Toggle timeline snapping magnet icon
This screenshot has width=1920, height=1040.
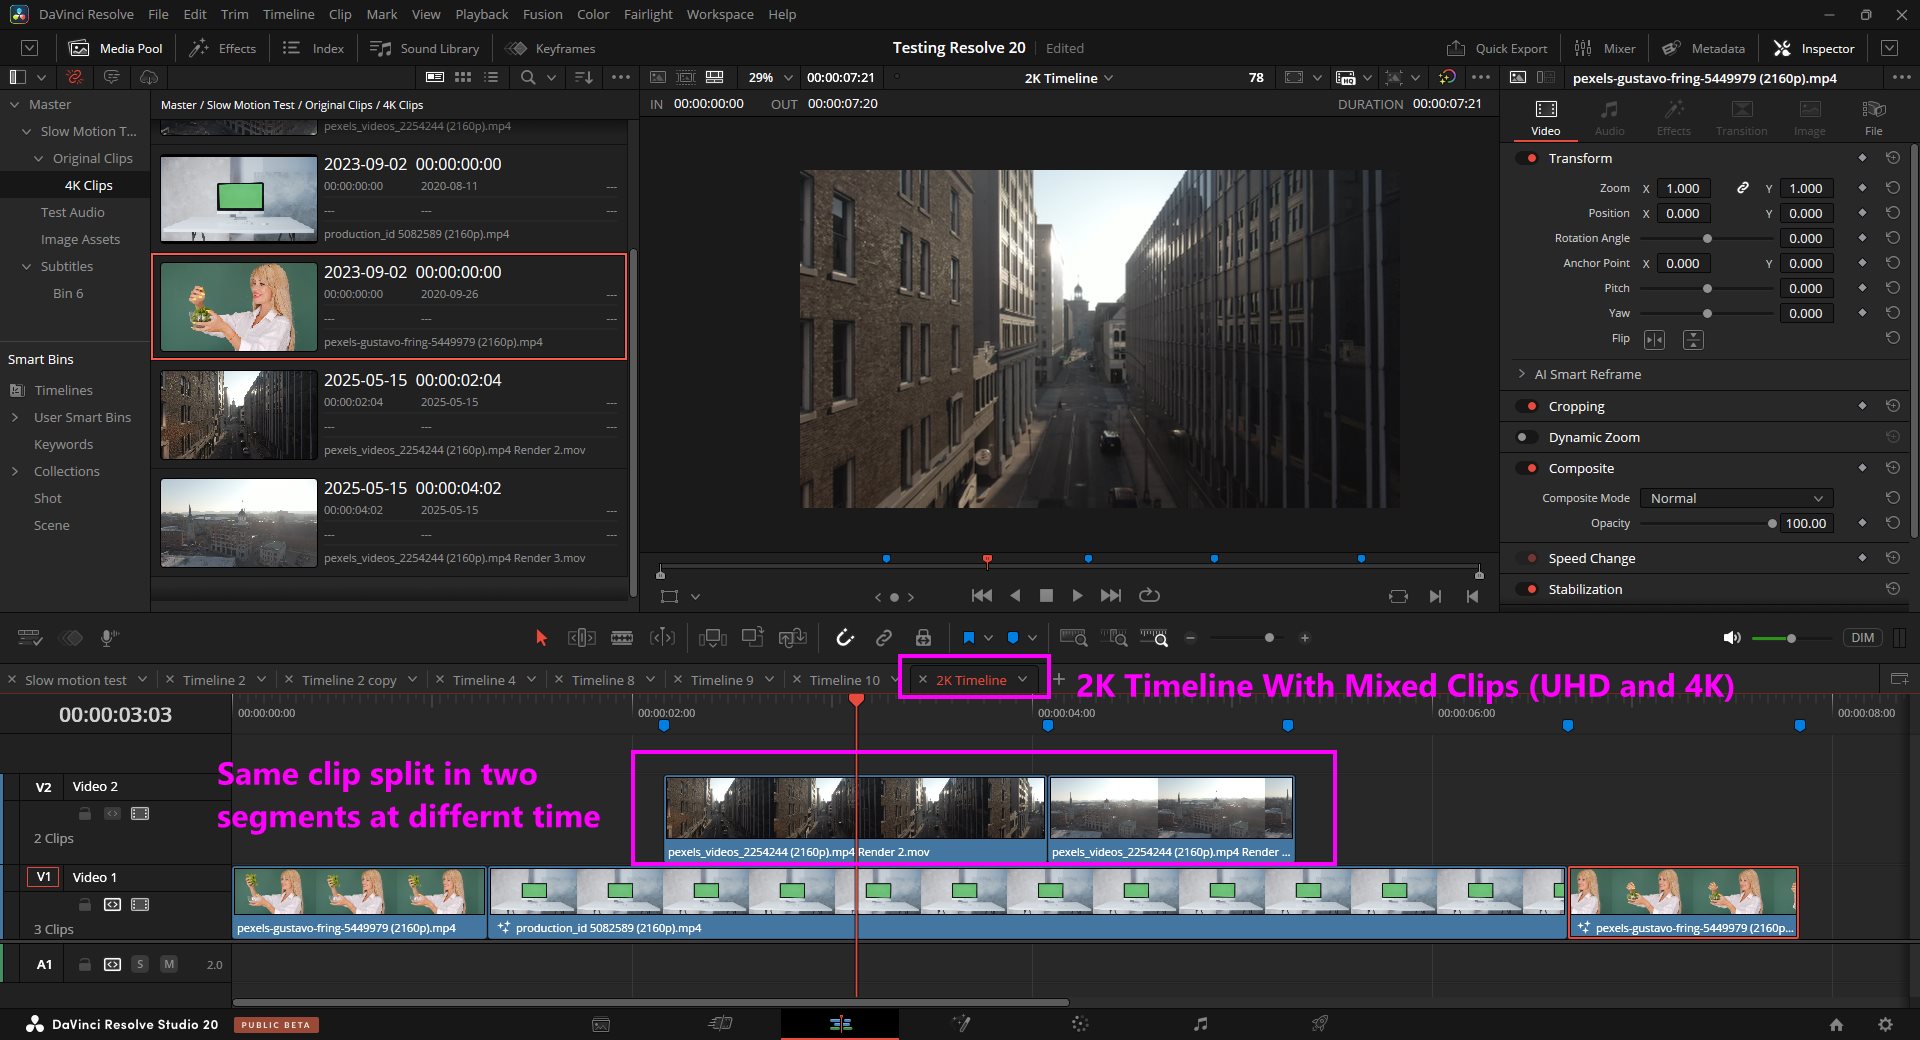(x=845, y=638)
